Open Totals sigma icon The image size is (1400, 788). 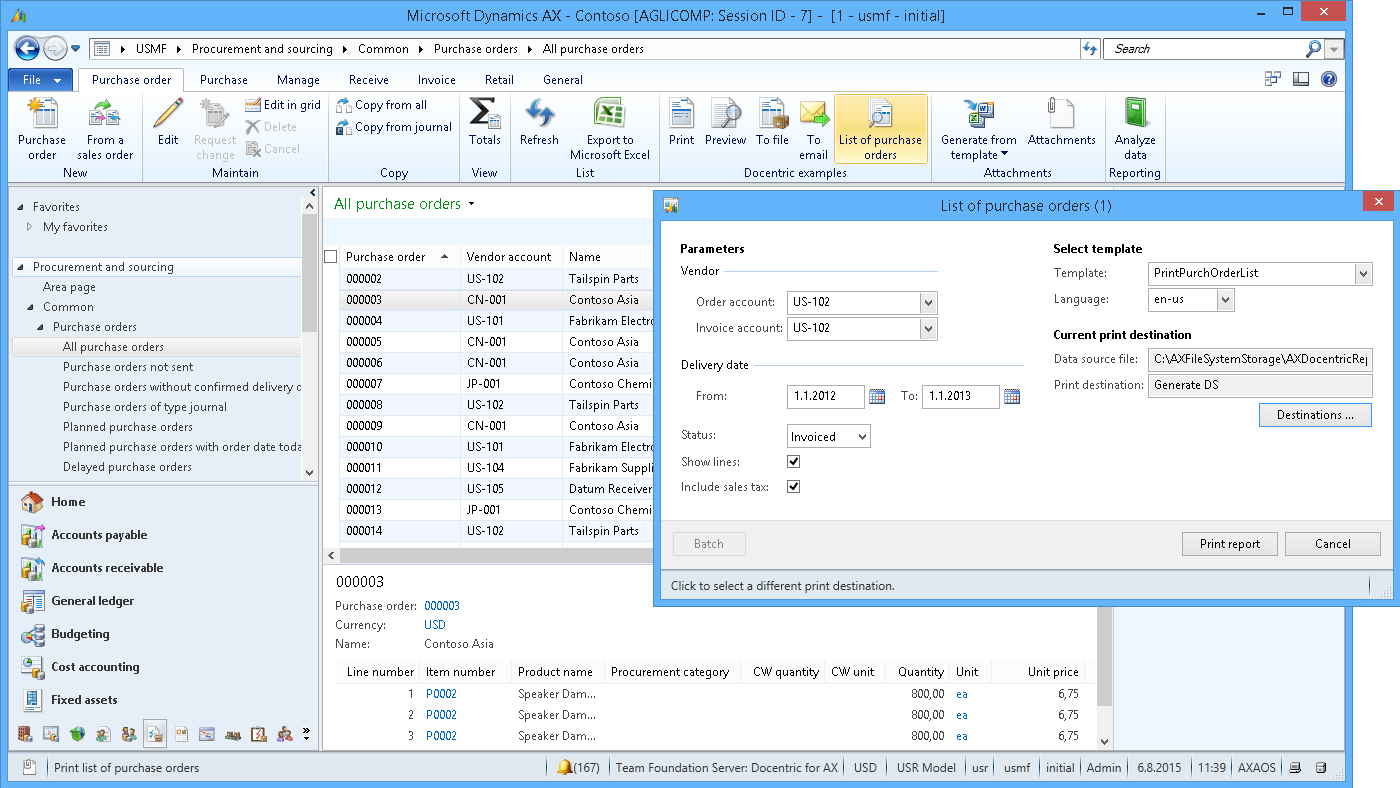(485, 113)
